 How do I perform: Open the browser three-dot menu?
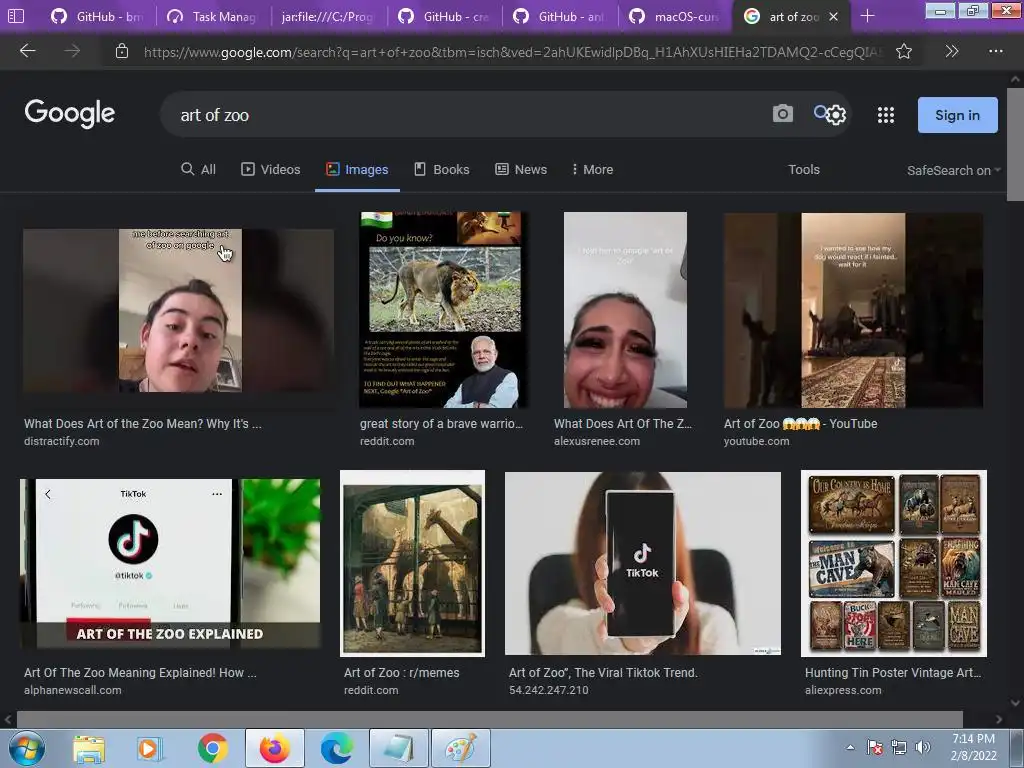coord(995,51)
